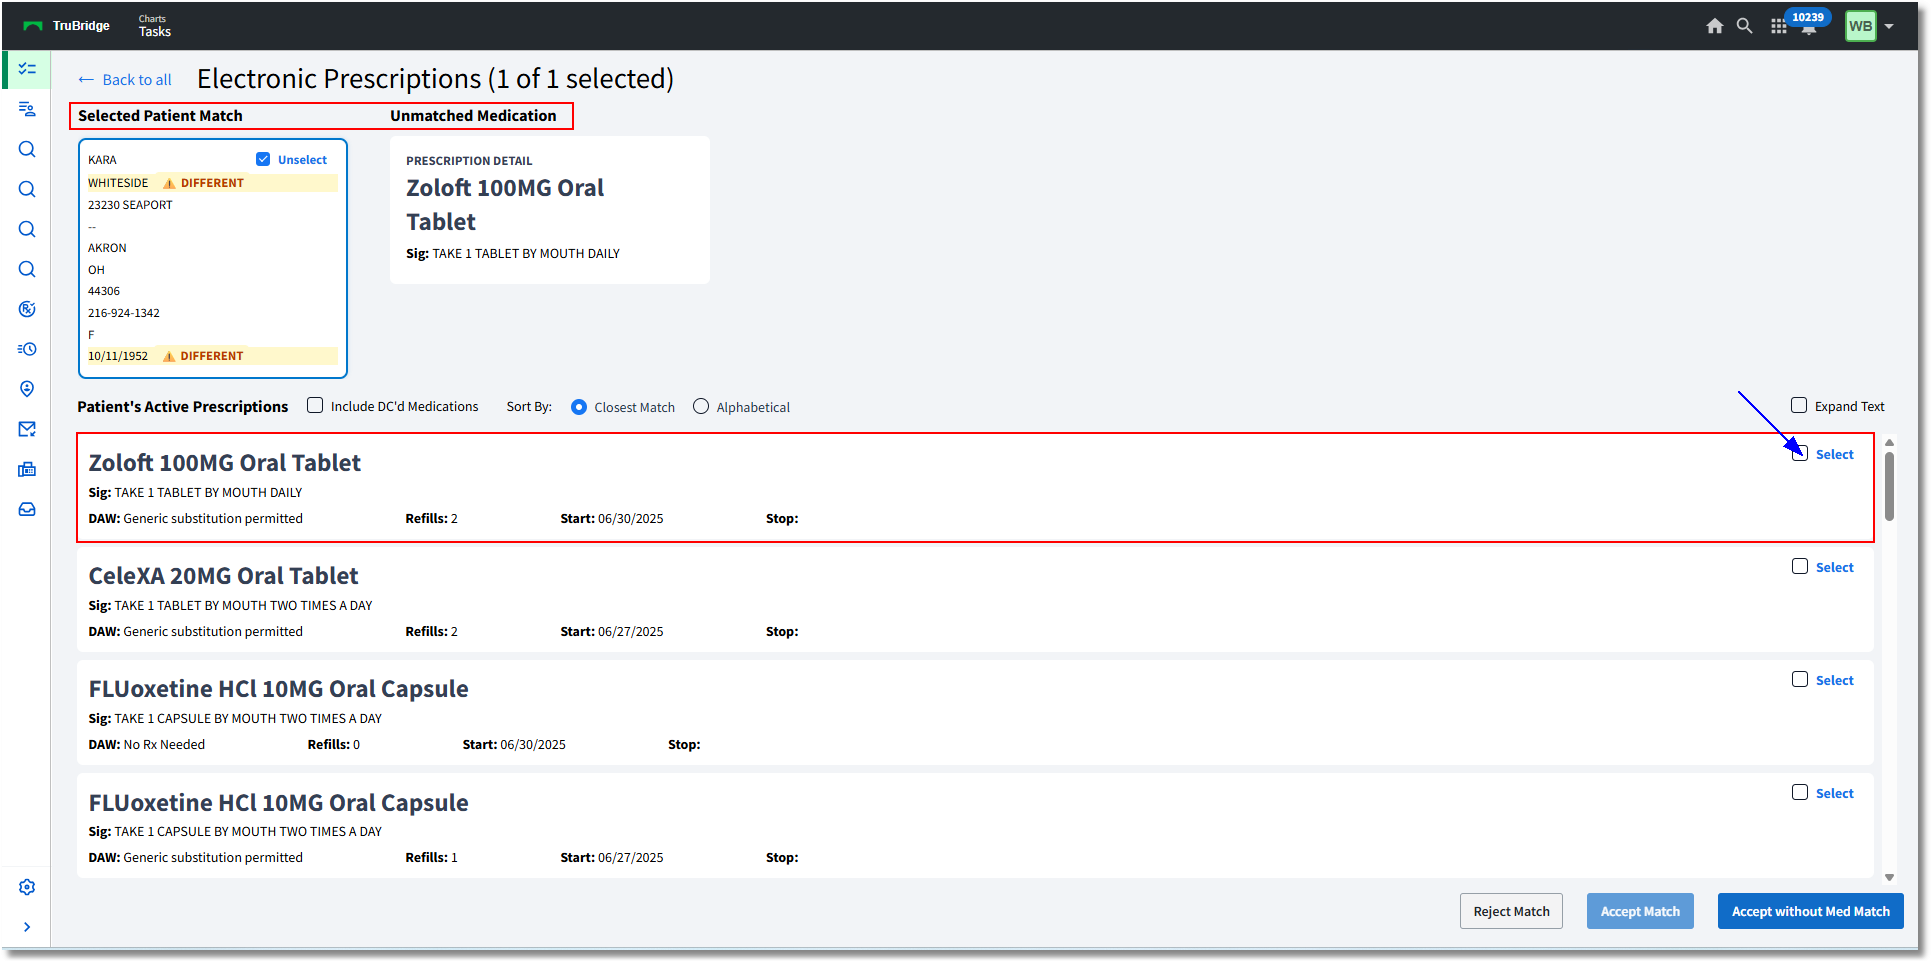Click DAW: No Rx Needed text
This screenshot has width=1932, height=964.
pyautogui.click(x=147, y=745)
